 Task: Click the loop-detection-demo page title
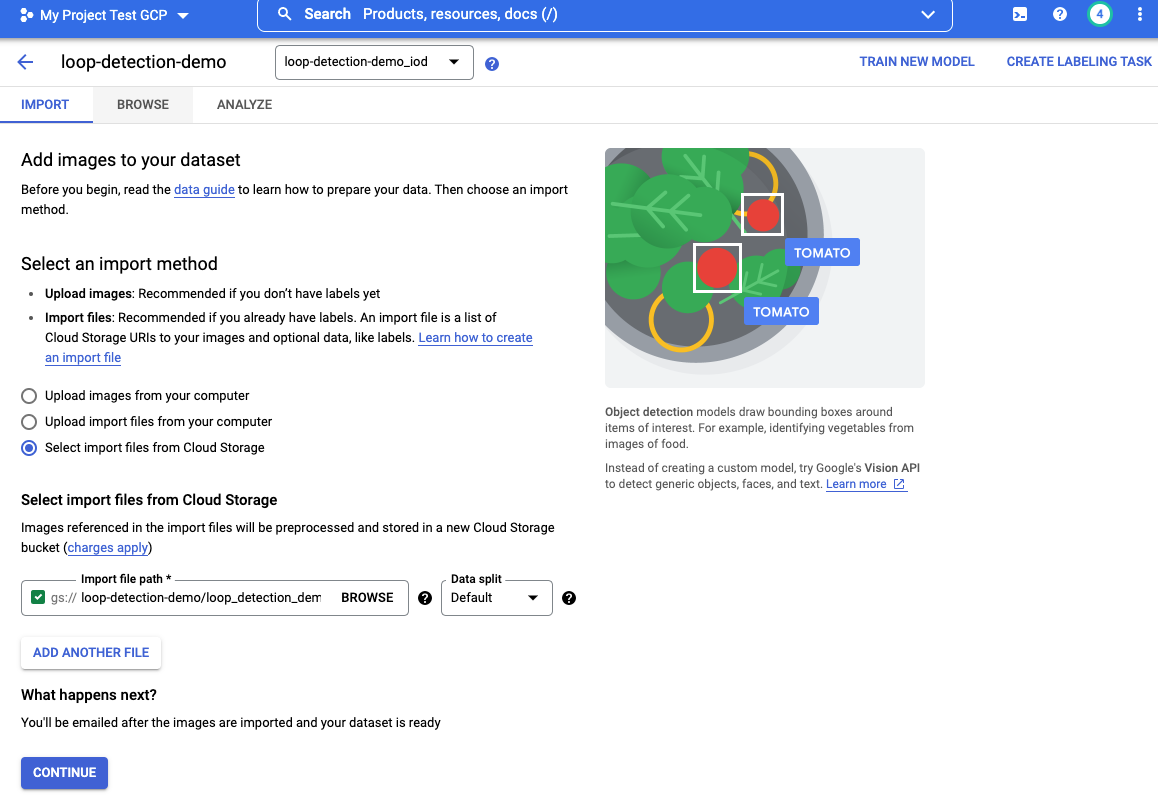coord(143,62)
